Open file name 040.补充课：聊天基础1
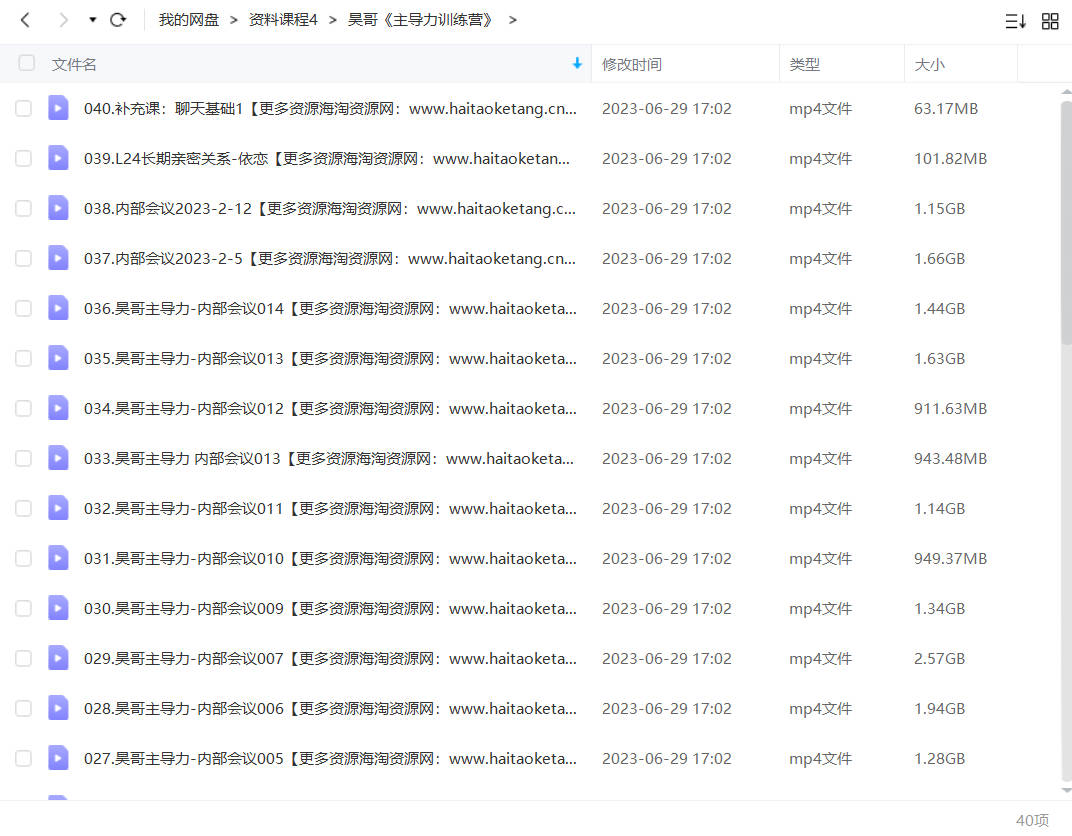 [x=330, y=109]
